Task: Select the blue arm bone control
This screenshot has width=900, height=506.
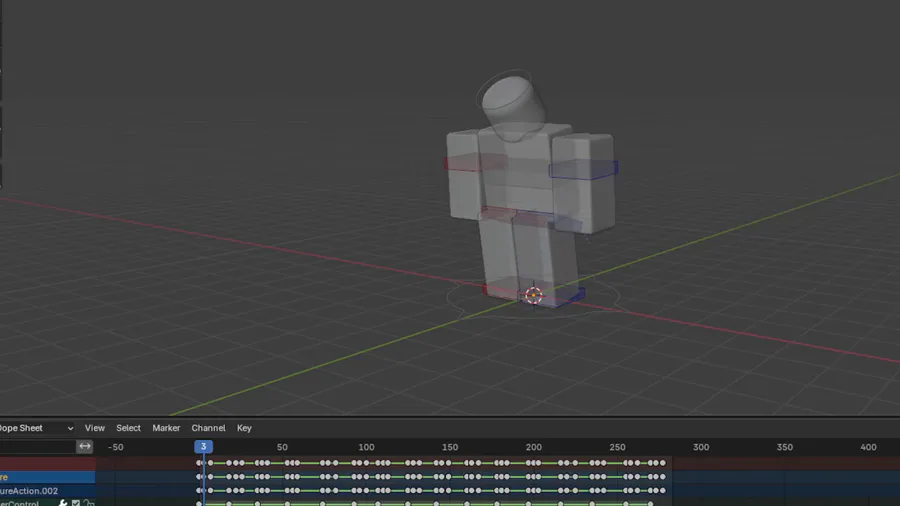Action: click(583, 170)
